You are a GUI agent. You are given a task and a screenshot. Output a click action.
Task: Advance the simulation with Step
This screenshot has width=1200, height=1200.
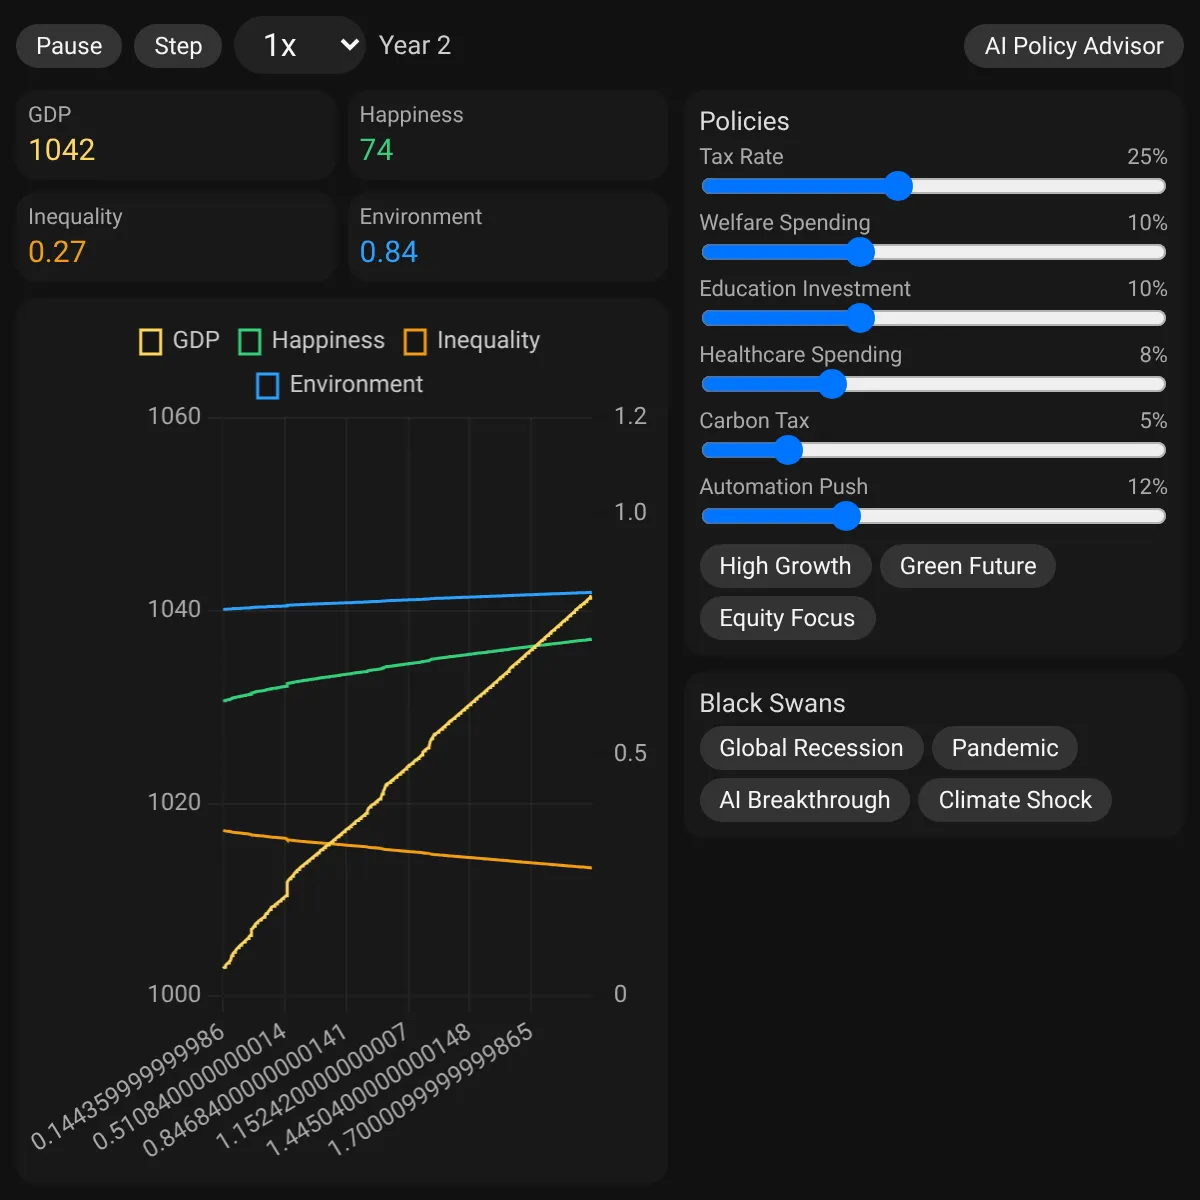coord(178,46)
